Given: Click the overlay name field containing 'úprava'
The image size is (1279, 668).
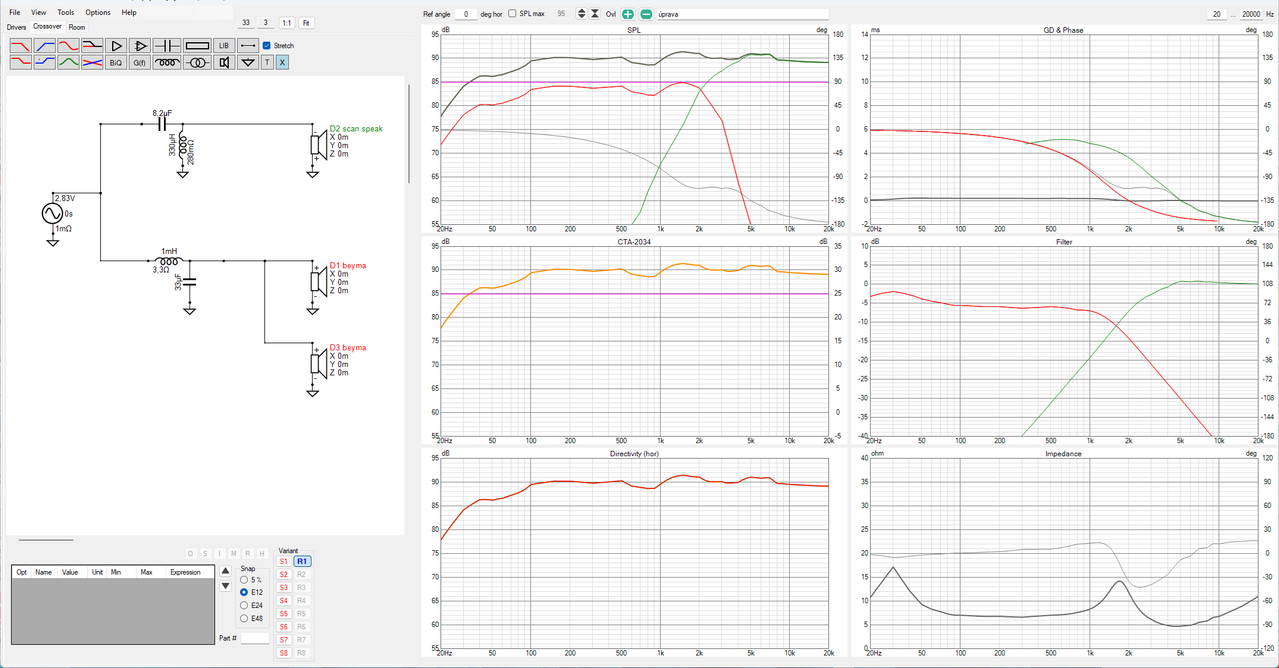Looking at the screenshot, I should pos(742,14).
